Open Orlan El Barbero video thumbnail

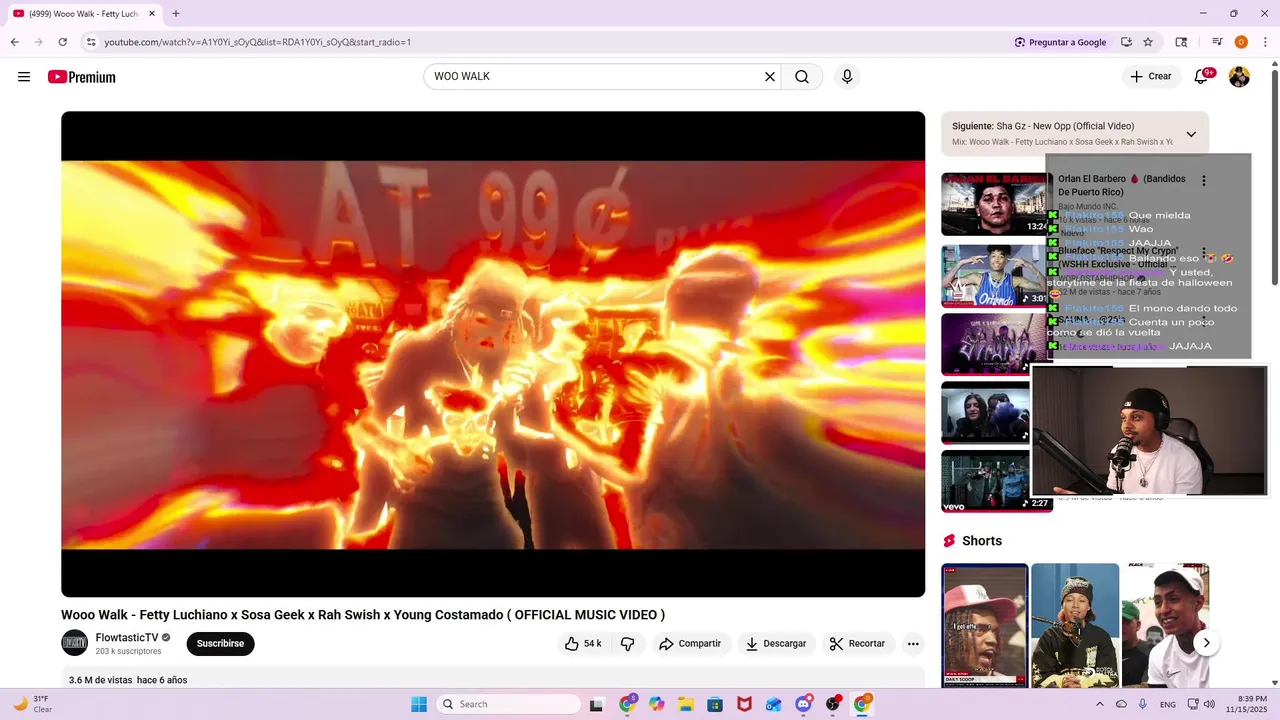[995, 204]
